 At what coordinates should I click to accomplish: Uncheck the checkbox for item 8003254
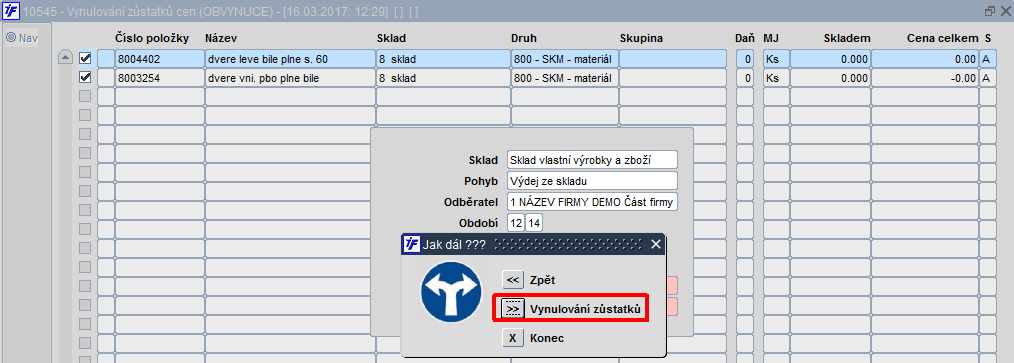tap(85, 78)
